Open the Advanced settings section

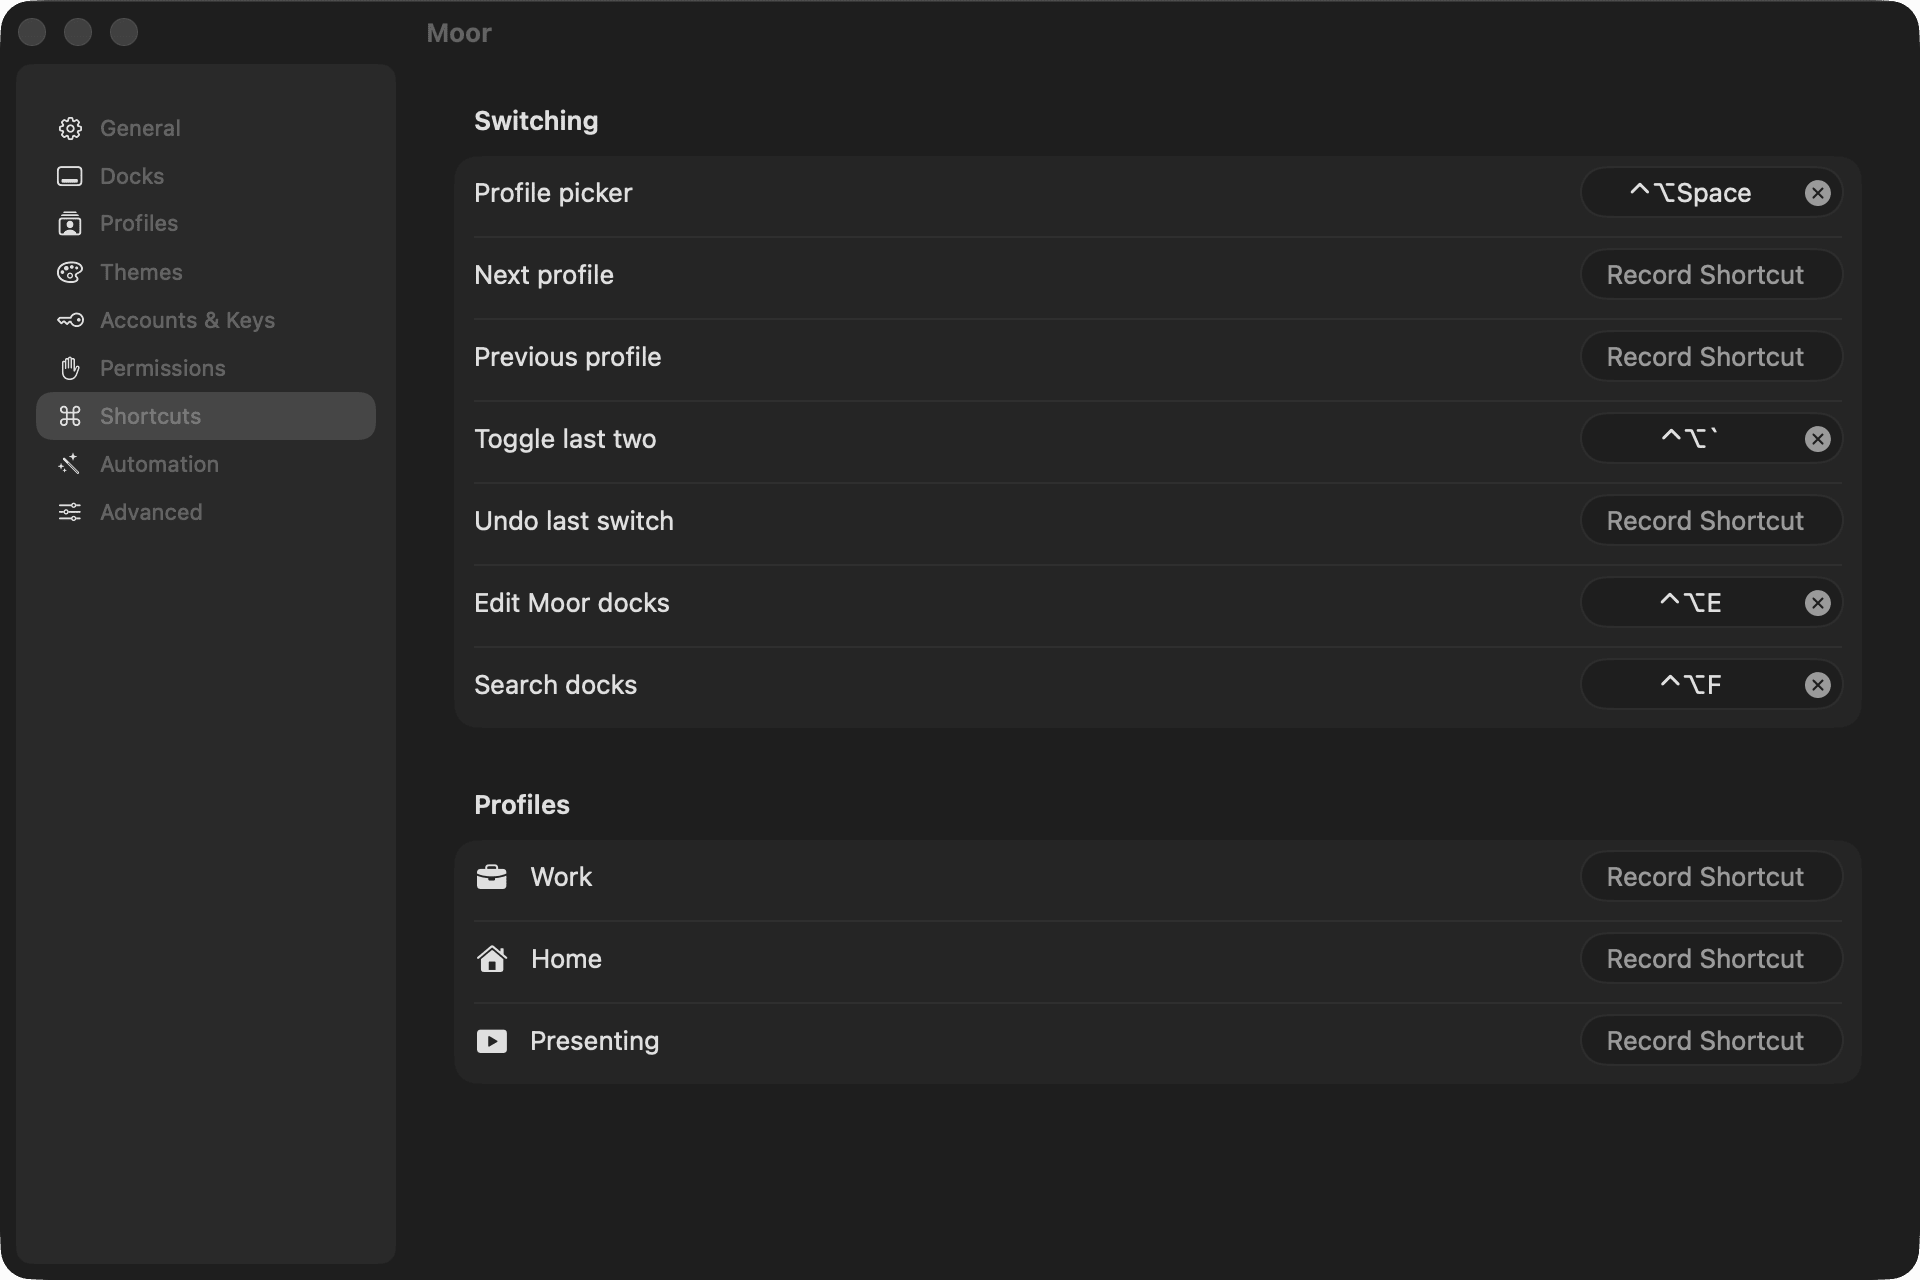pos(206,512)
